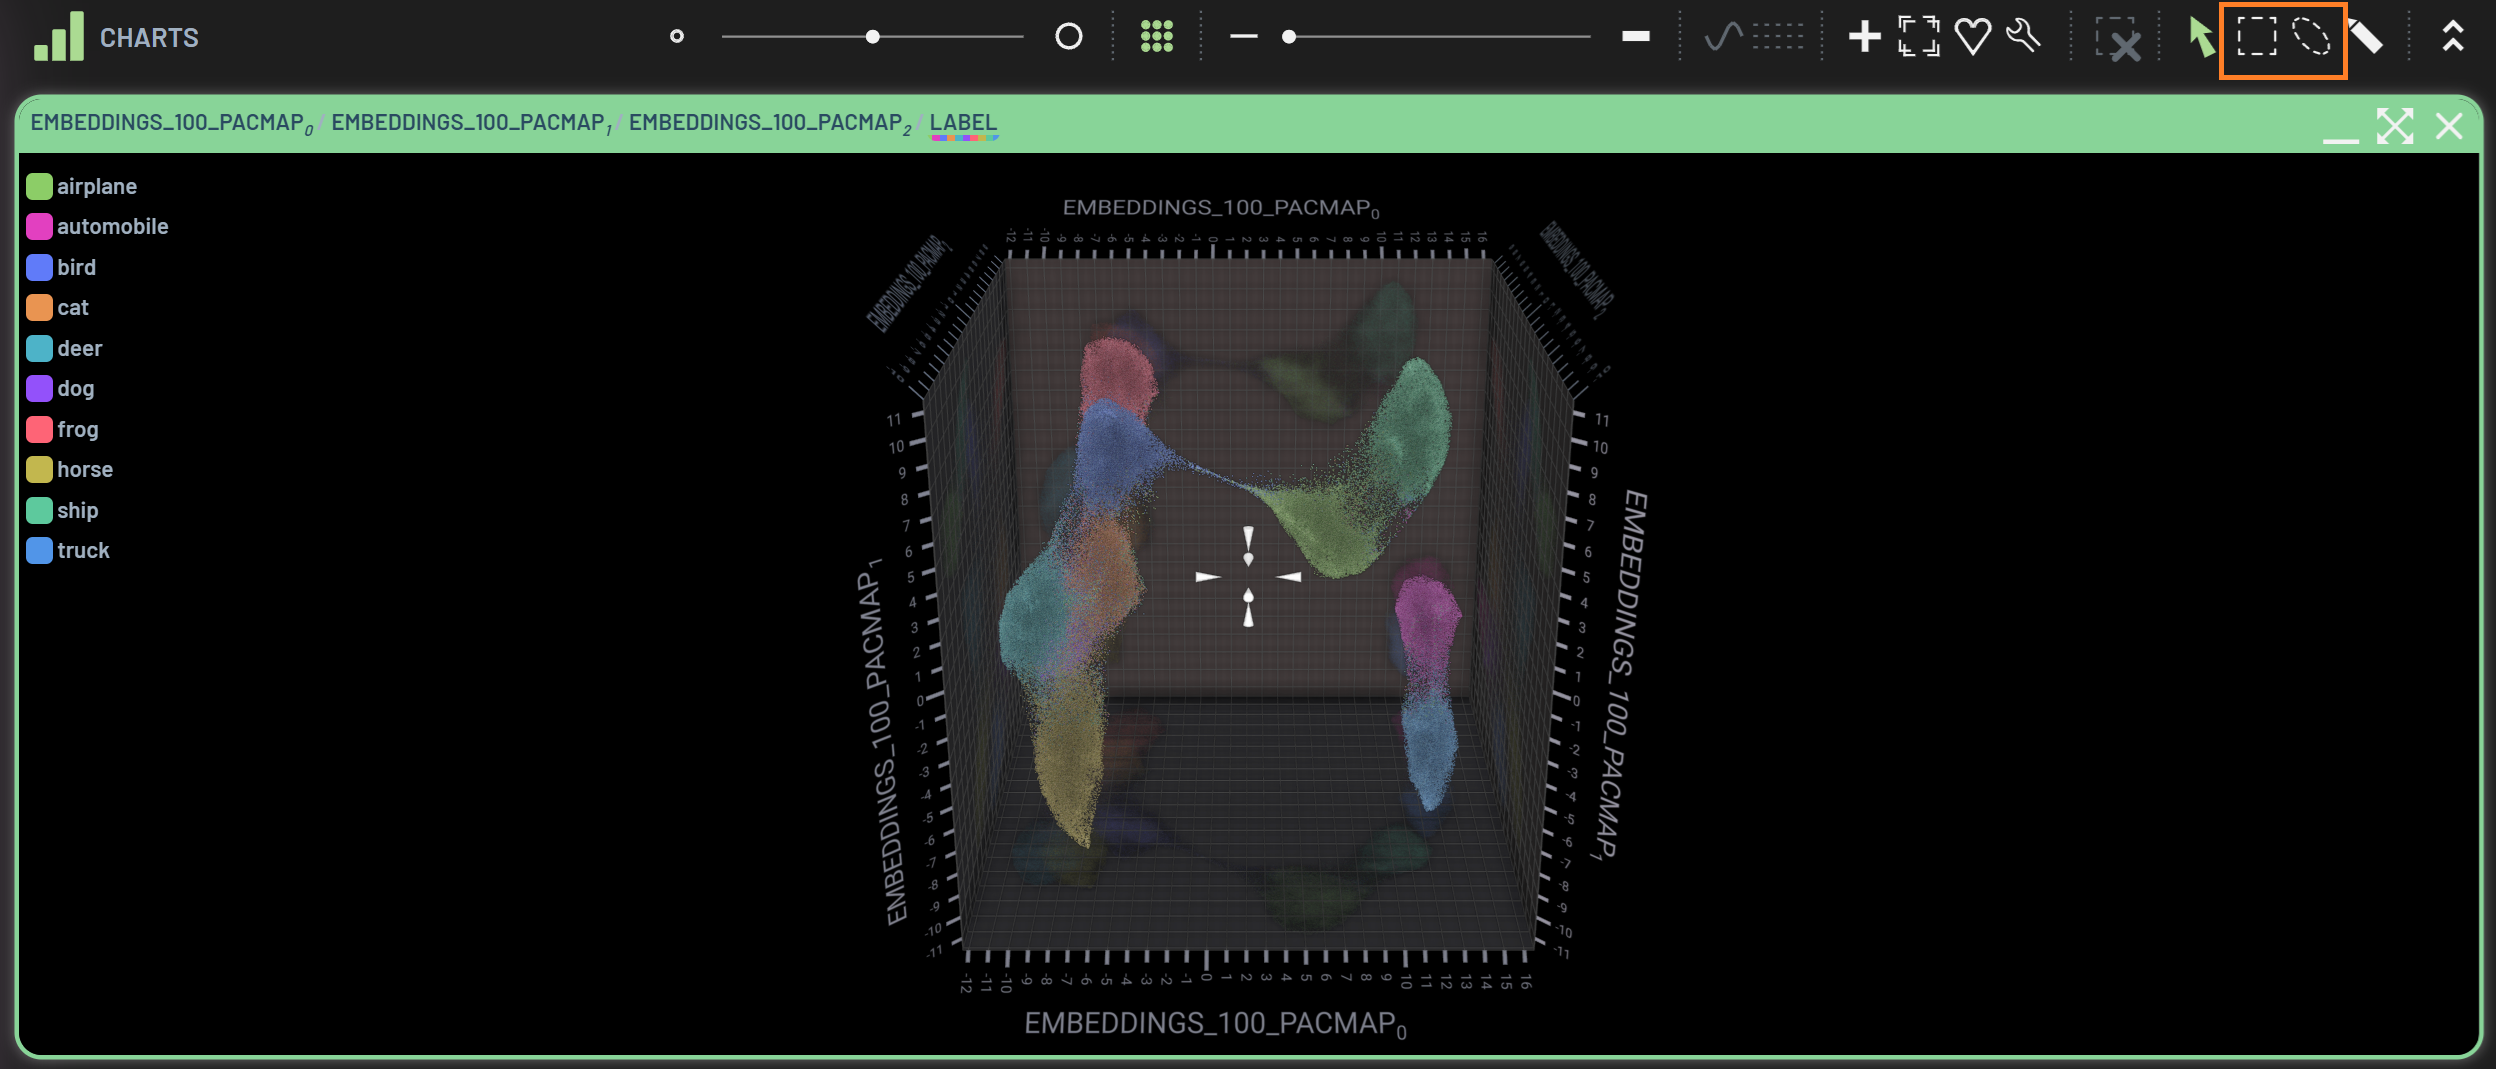Expand the chart panel to fullscreen
The width and height of the screenshot is (2496, 1069).
tap(2394, 127)
